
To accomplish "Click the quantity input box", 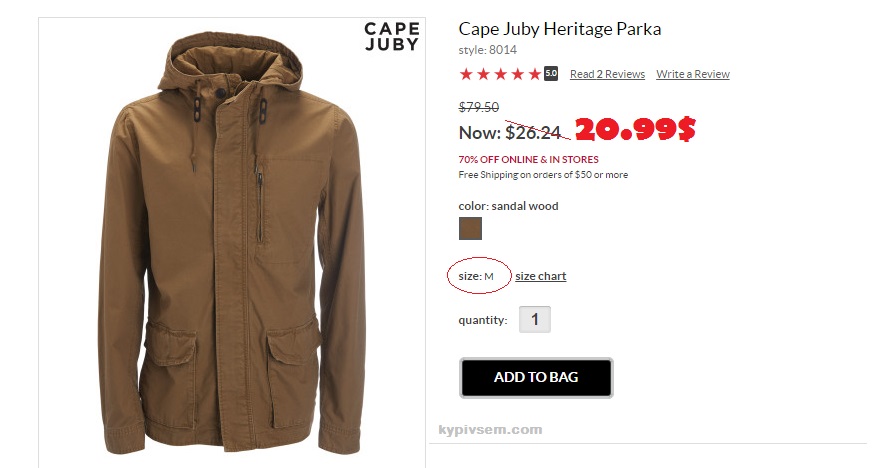I will [x=535, y=319].
